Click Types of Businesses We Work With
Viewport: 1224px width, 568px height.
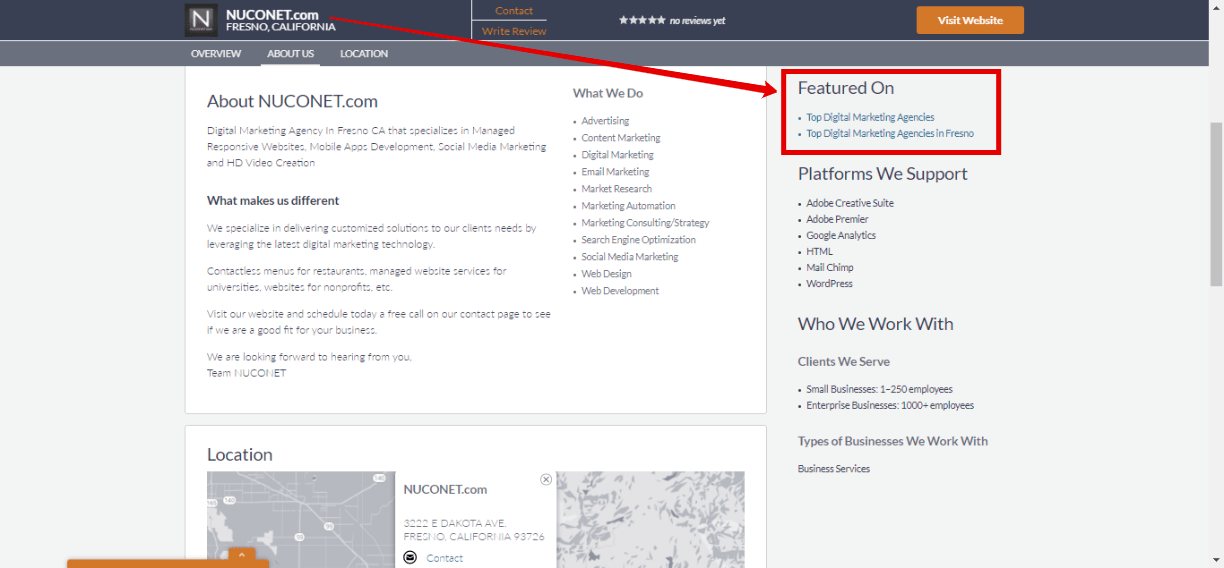(893, 441)
